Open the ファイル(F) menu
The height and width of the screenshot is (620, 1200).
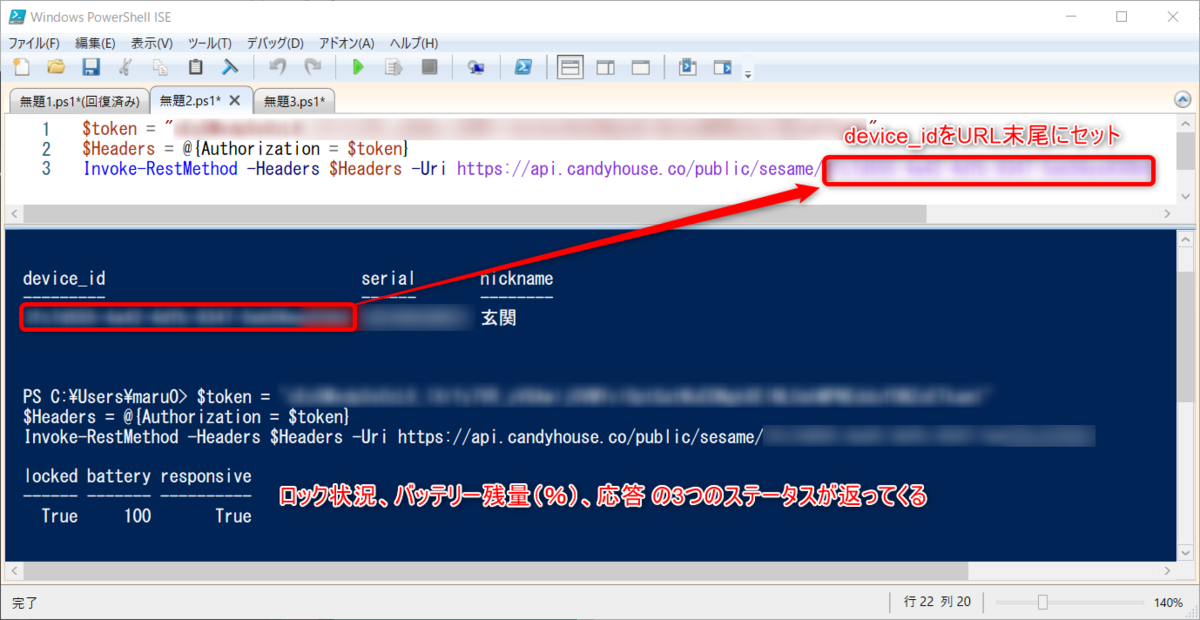click(34, 43)
